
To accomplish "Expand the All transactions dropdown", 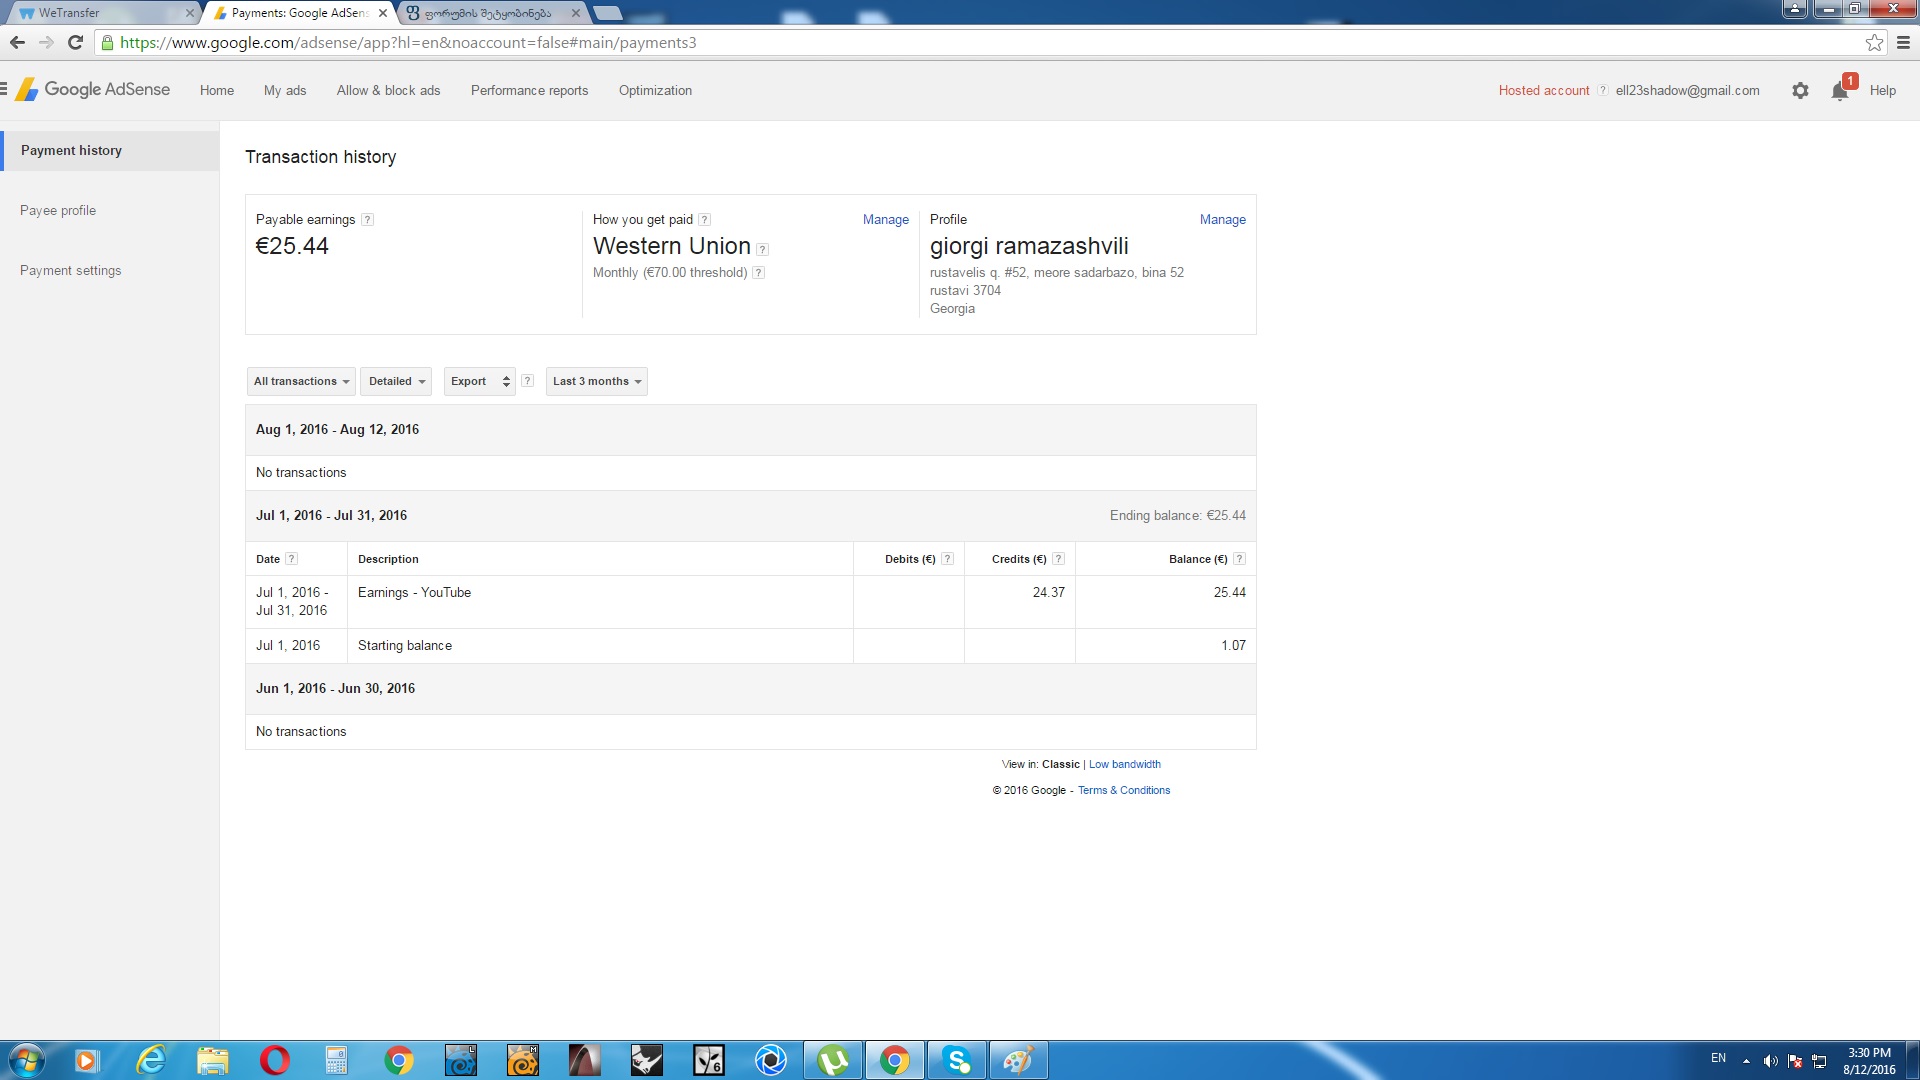I will (301, 381).
